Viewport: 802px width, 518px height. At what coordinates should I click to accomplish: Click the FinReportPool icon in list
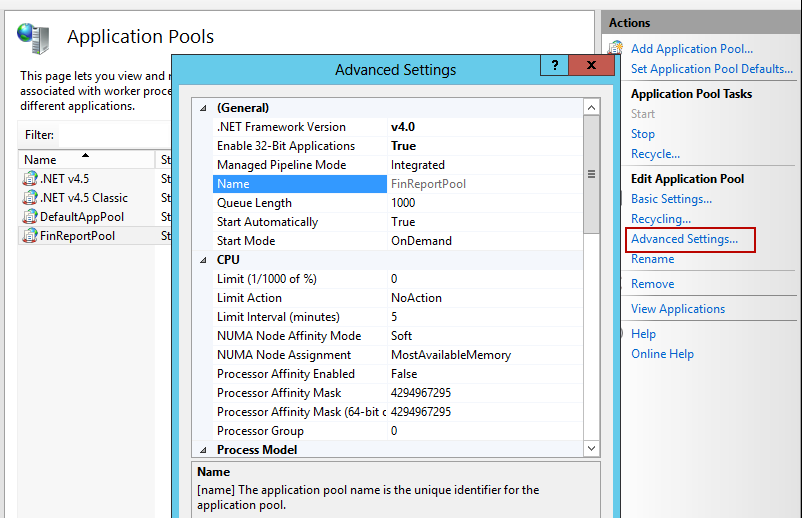[30, 236]
